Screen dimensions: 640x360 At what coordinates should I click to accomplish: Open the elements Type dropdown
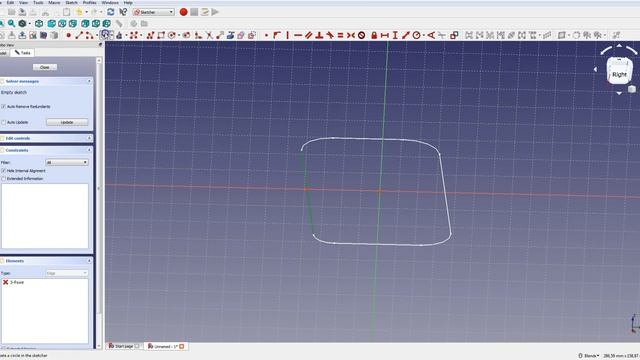click(x=67, y=273)
